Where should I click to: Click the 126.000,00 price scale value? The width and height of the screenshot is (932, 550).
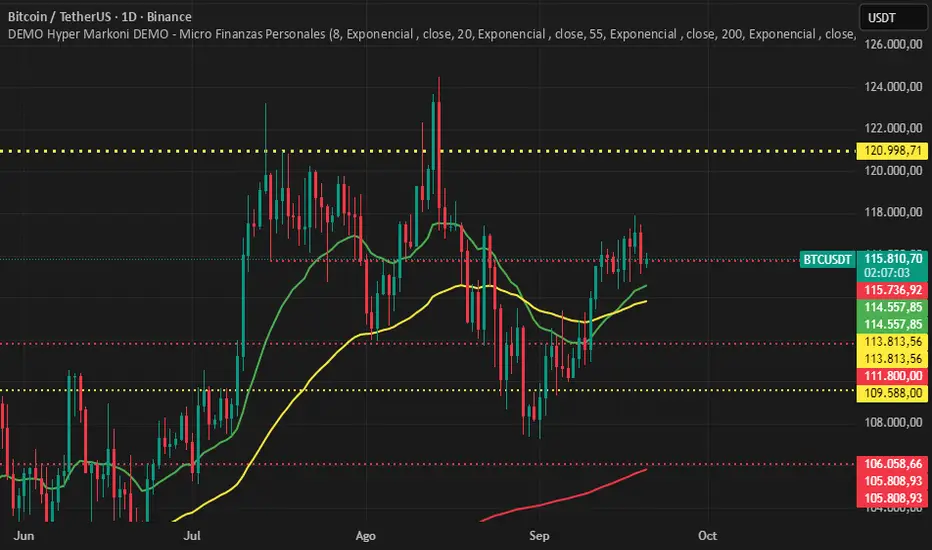pos(893,45)
